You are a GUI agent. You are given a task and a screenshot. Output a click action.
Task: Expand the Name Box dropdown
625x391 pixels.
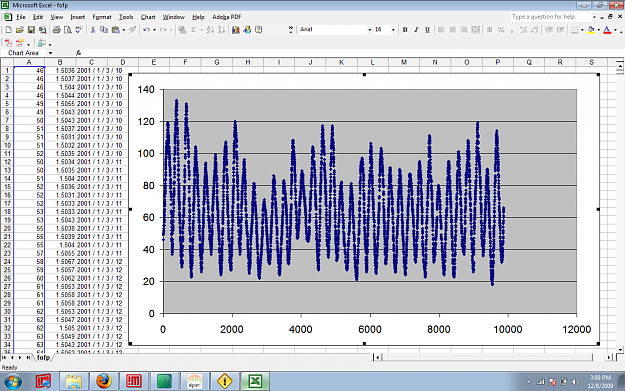pyautogui.click(x=50, y=53)
